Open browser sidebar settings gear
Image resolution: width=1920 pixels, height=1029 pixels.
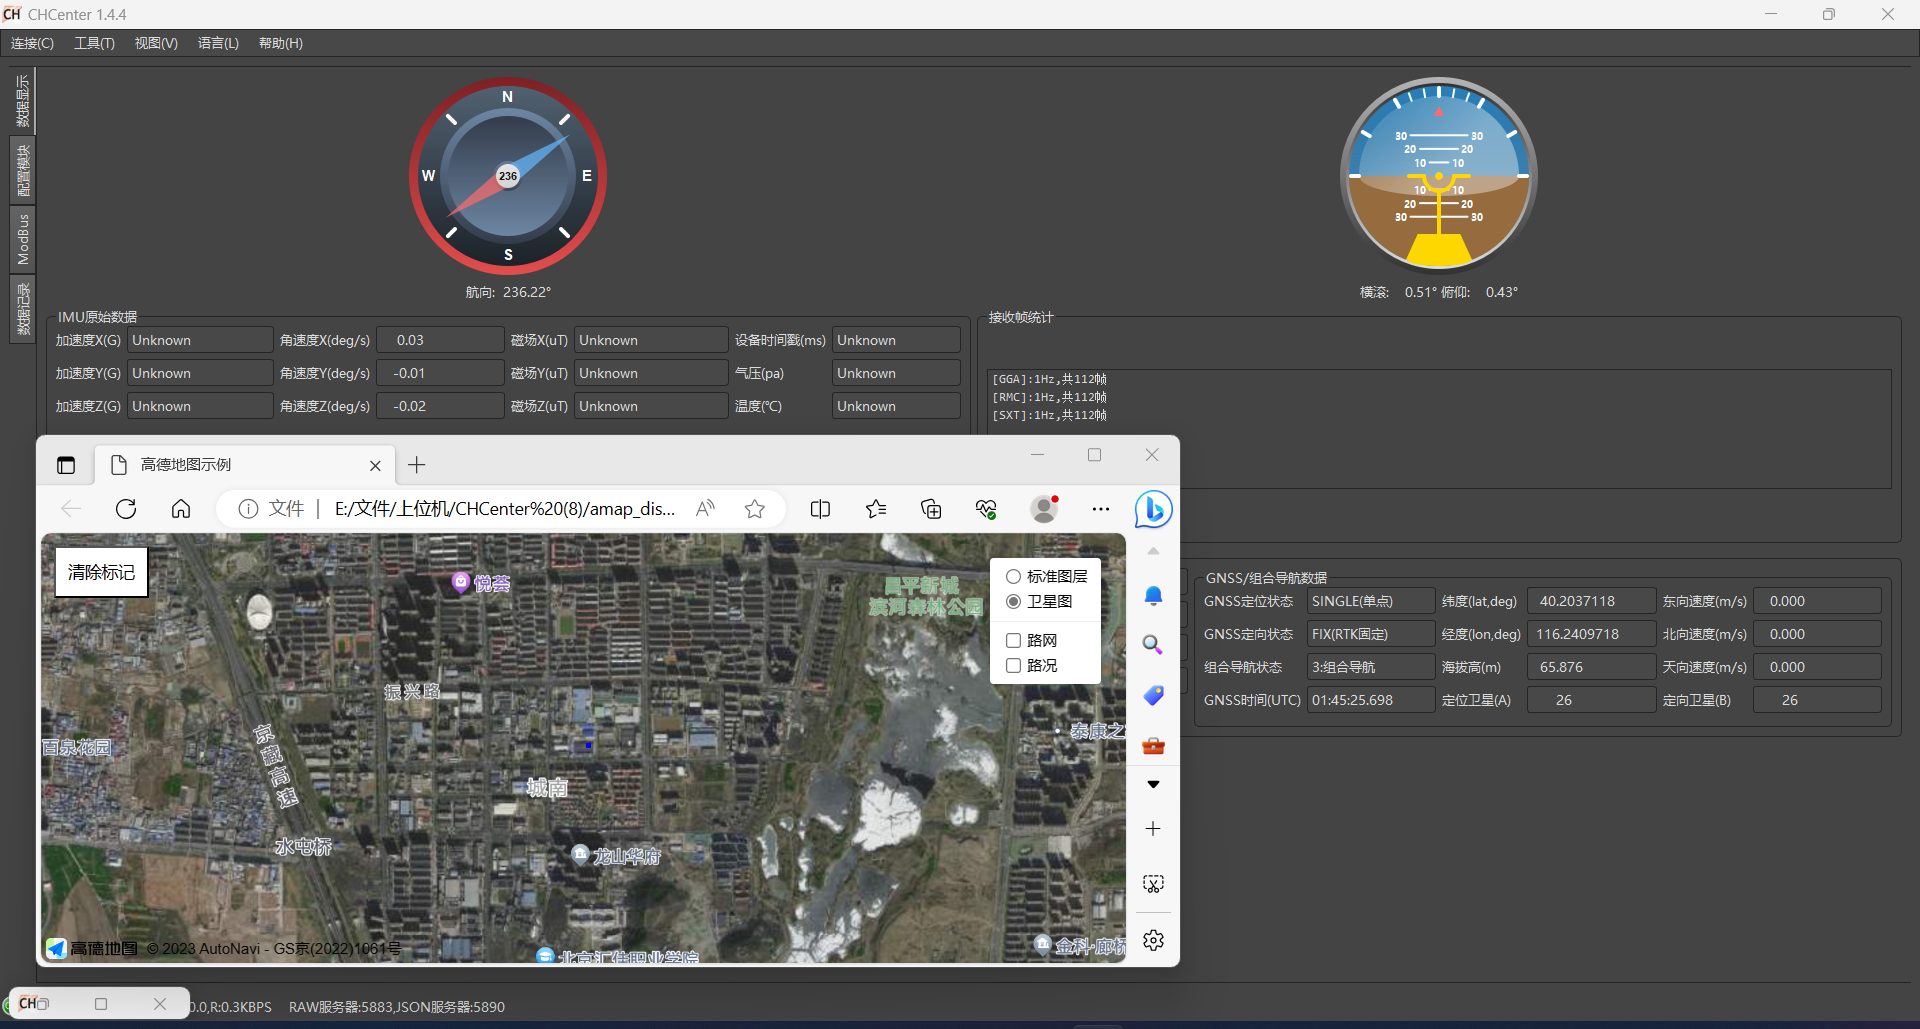point(1153,940)
